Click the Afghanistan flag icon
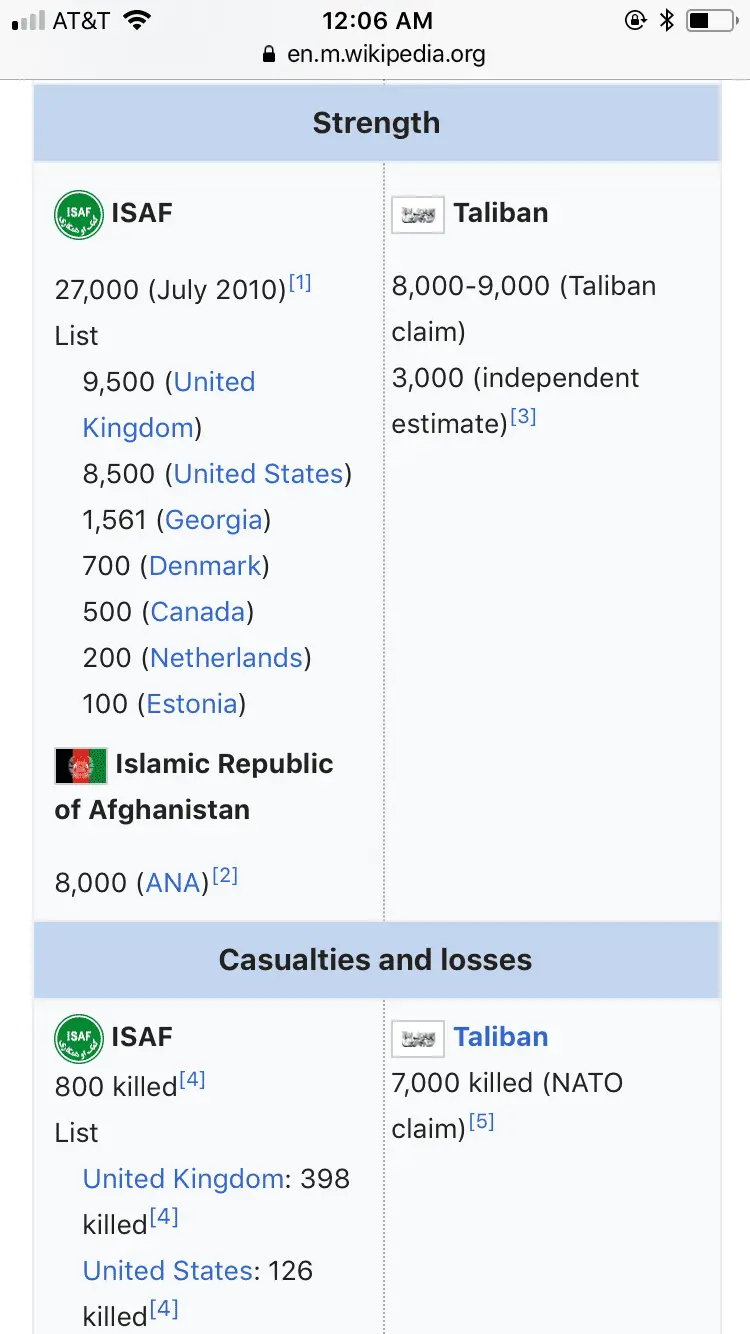750x1334 pixels. click(x=81, y=766)
